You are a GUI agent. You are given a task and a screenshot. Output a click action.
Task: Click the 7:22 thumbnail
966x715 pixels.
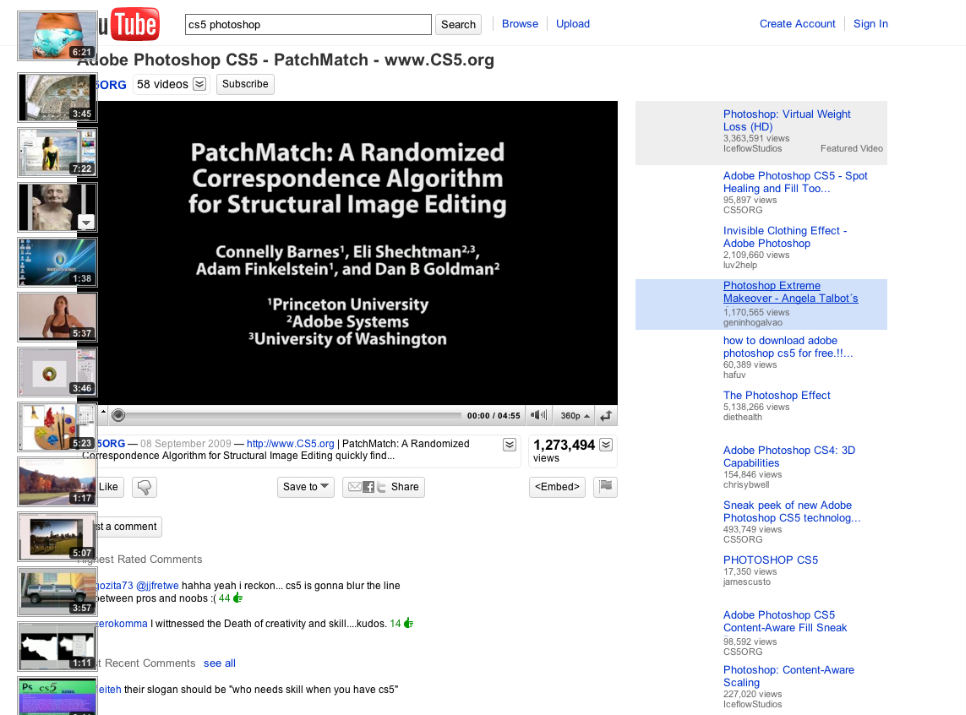pyautogui.click(x=57, y=152)
